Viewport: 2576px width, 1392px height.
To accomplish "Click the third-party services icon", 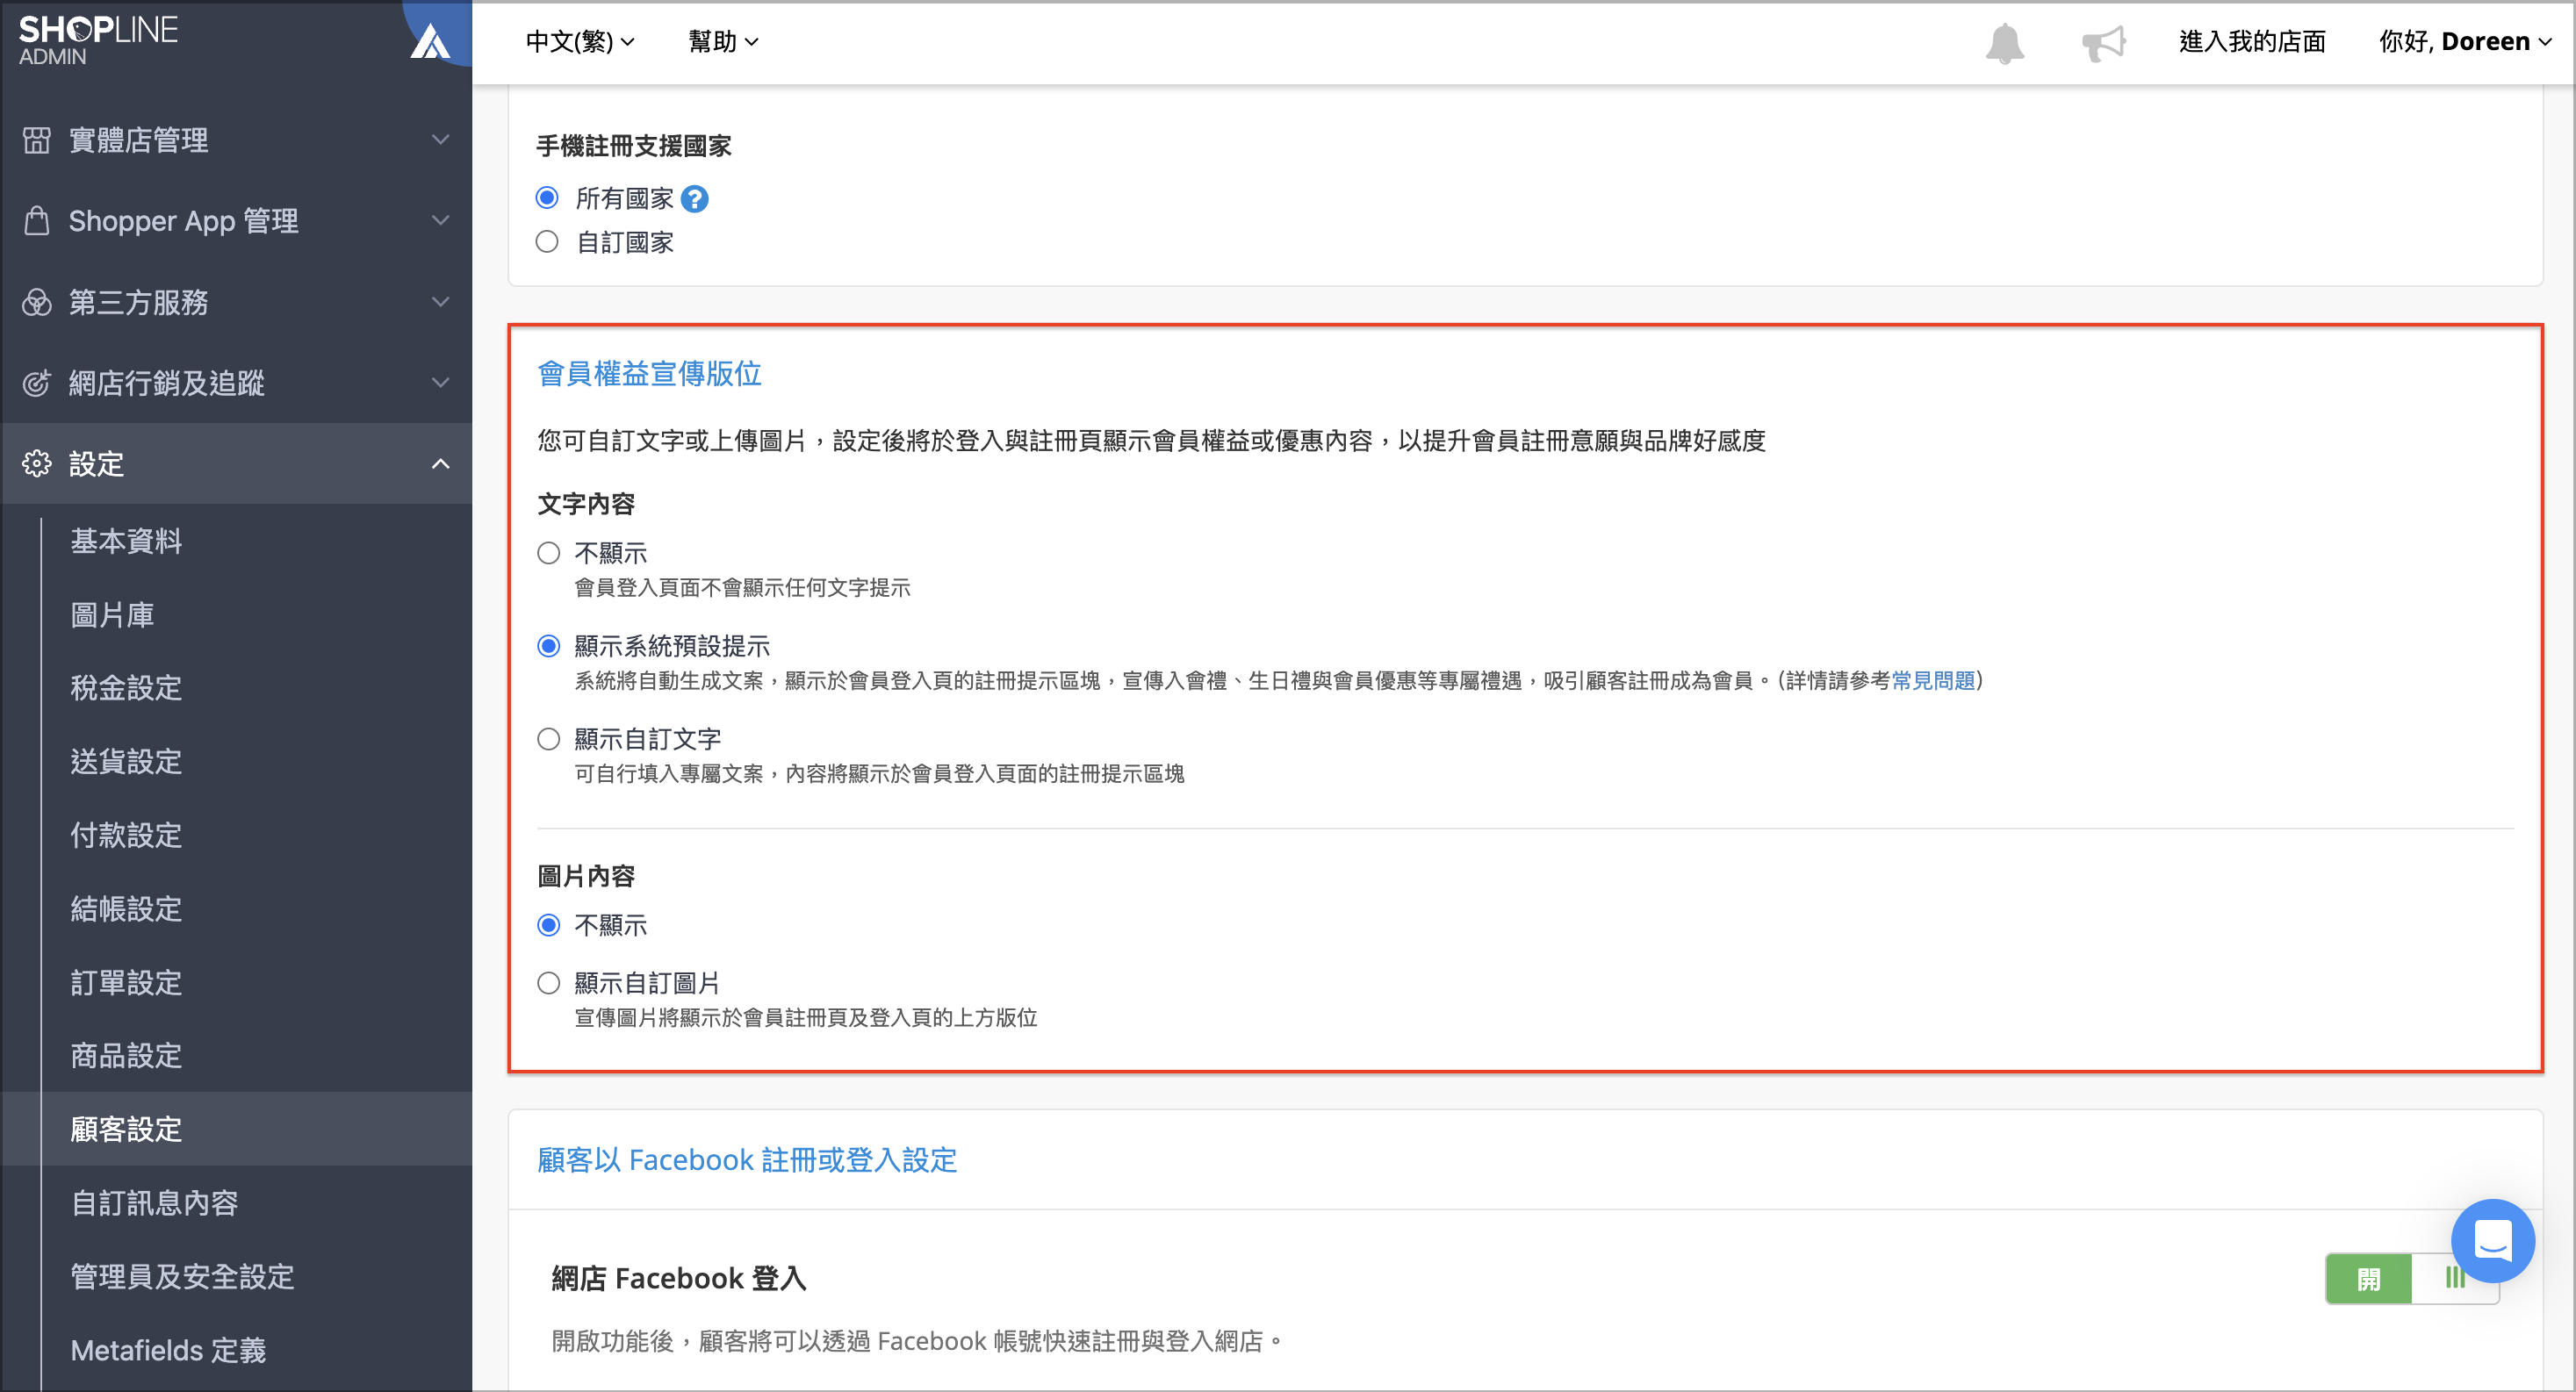I will (x=37, y=302).
